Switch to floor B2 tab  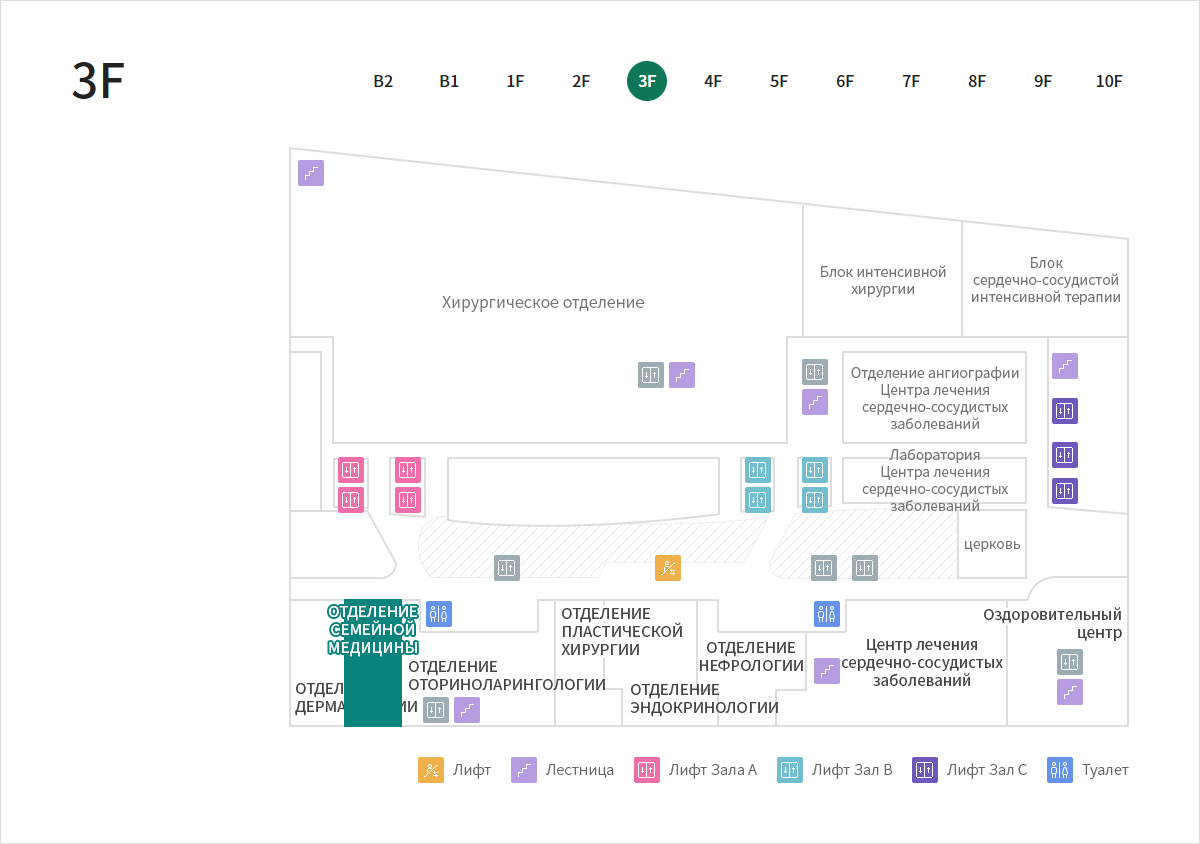(x=383, y=81)
